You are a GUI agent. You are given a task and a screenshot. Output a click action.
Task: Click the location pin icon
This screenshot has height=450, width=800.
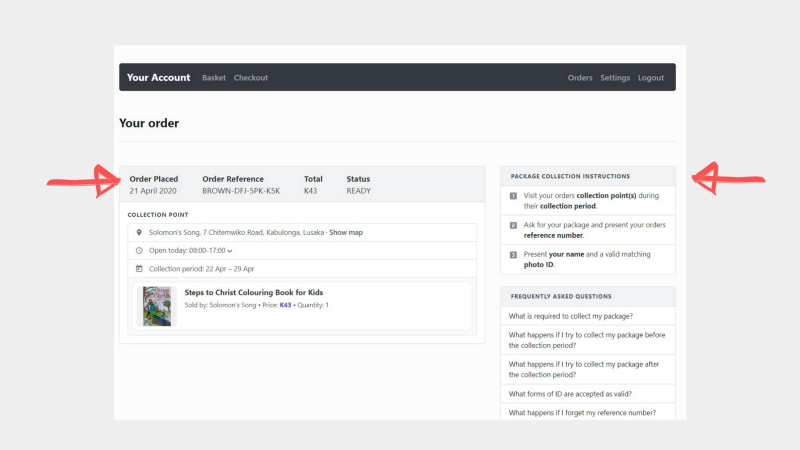pyautogui.click(x=139, y=232)
